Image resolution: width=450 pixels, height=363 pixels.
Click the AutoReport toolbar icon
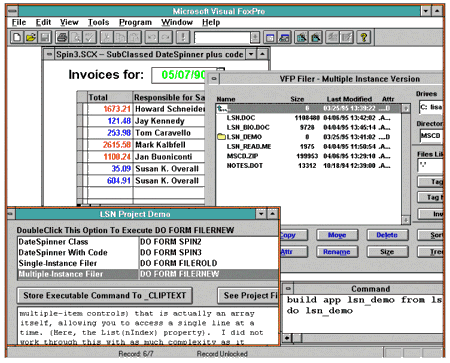pyautogui.click(x=346, y=37)
